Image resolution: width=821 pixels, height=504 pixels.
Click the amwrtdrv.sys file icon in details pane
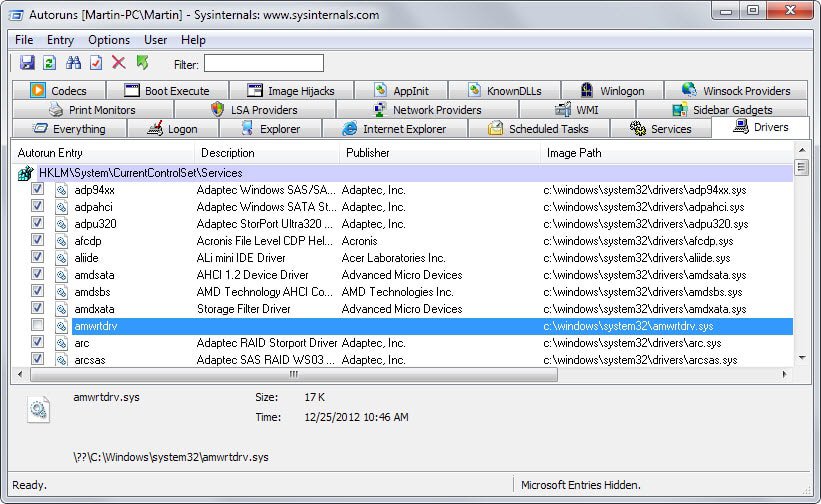[39, 410]
